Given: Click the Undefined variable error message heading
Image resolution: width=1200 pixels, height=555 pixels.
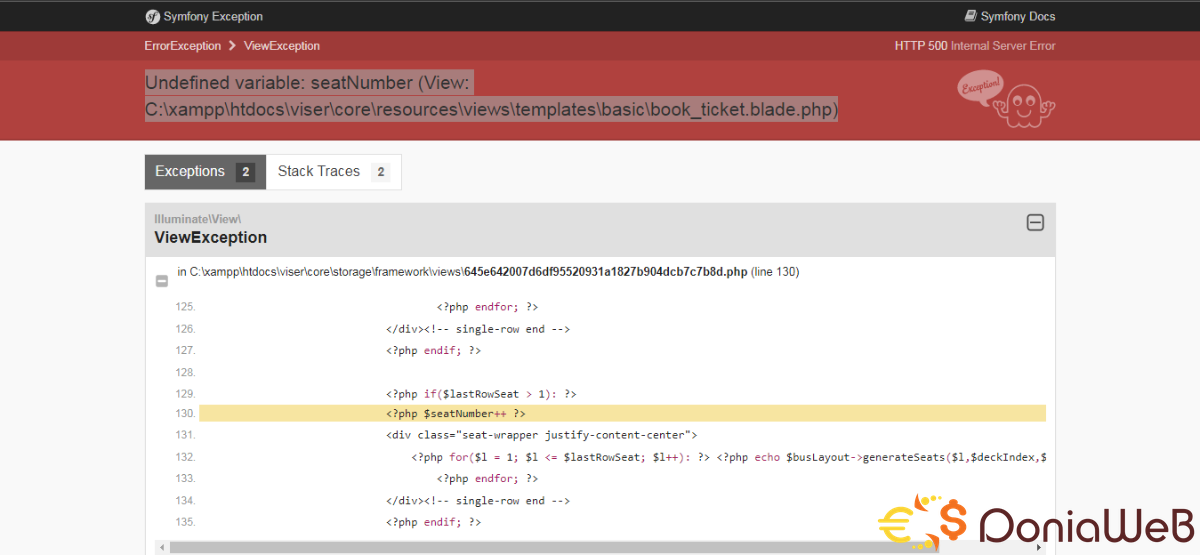Looking at the screenshot, I should coord(490,95).
